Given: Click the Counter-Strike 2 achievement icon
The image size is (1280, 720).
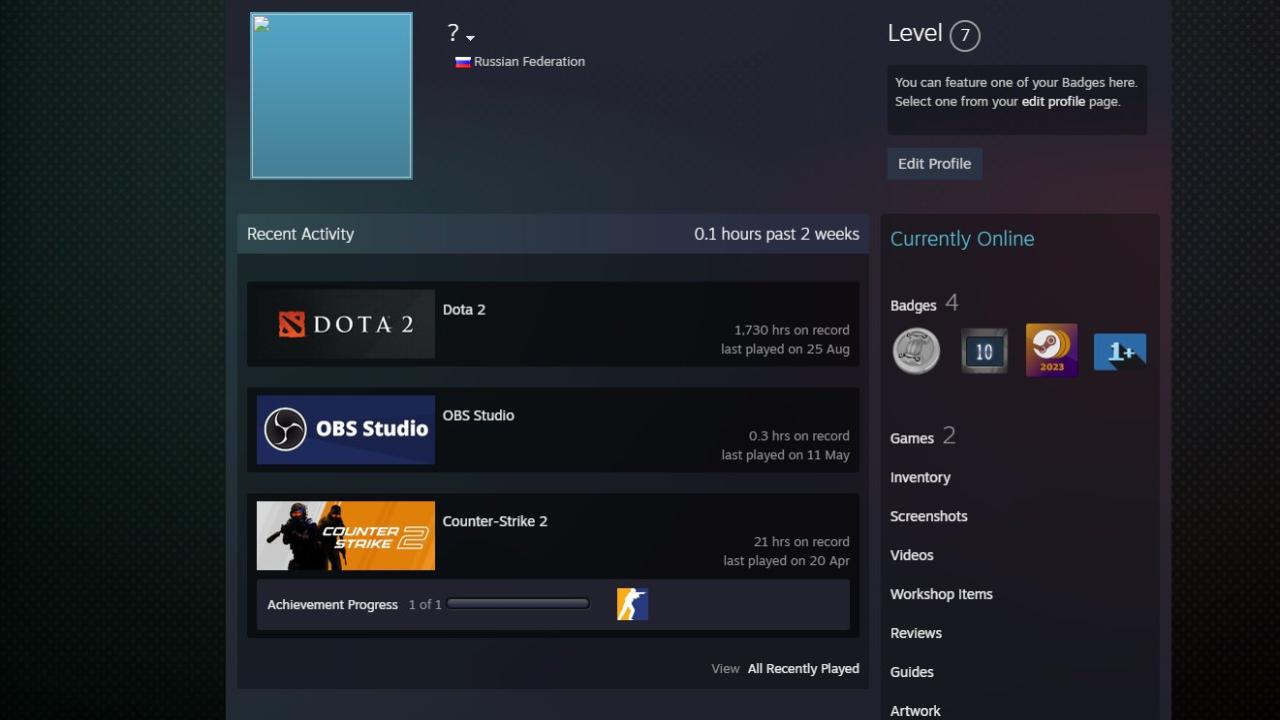Looking at the screenshot, I should [x=633, y=604].
